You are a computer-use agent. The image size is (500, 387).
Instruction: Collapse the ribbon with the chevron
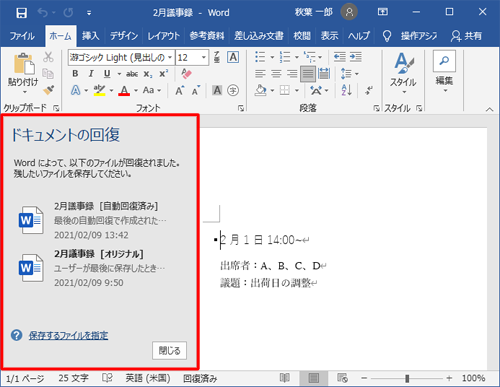click(x=489, y=109)
